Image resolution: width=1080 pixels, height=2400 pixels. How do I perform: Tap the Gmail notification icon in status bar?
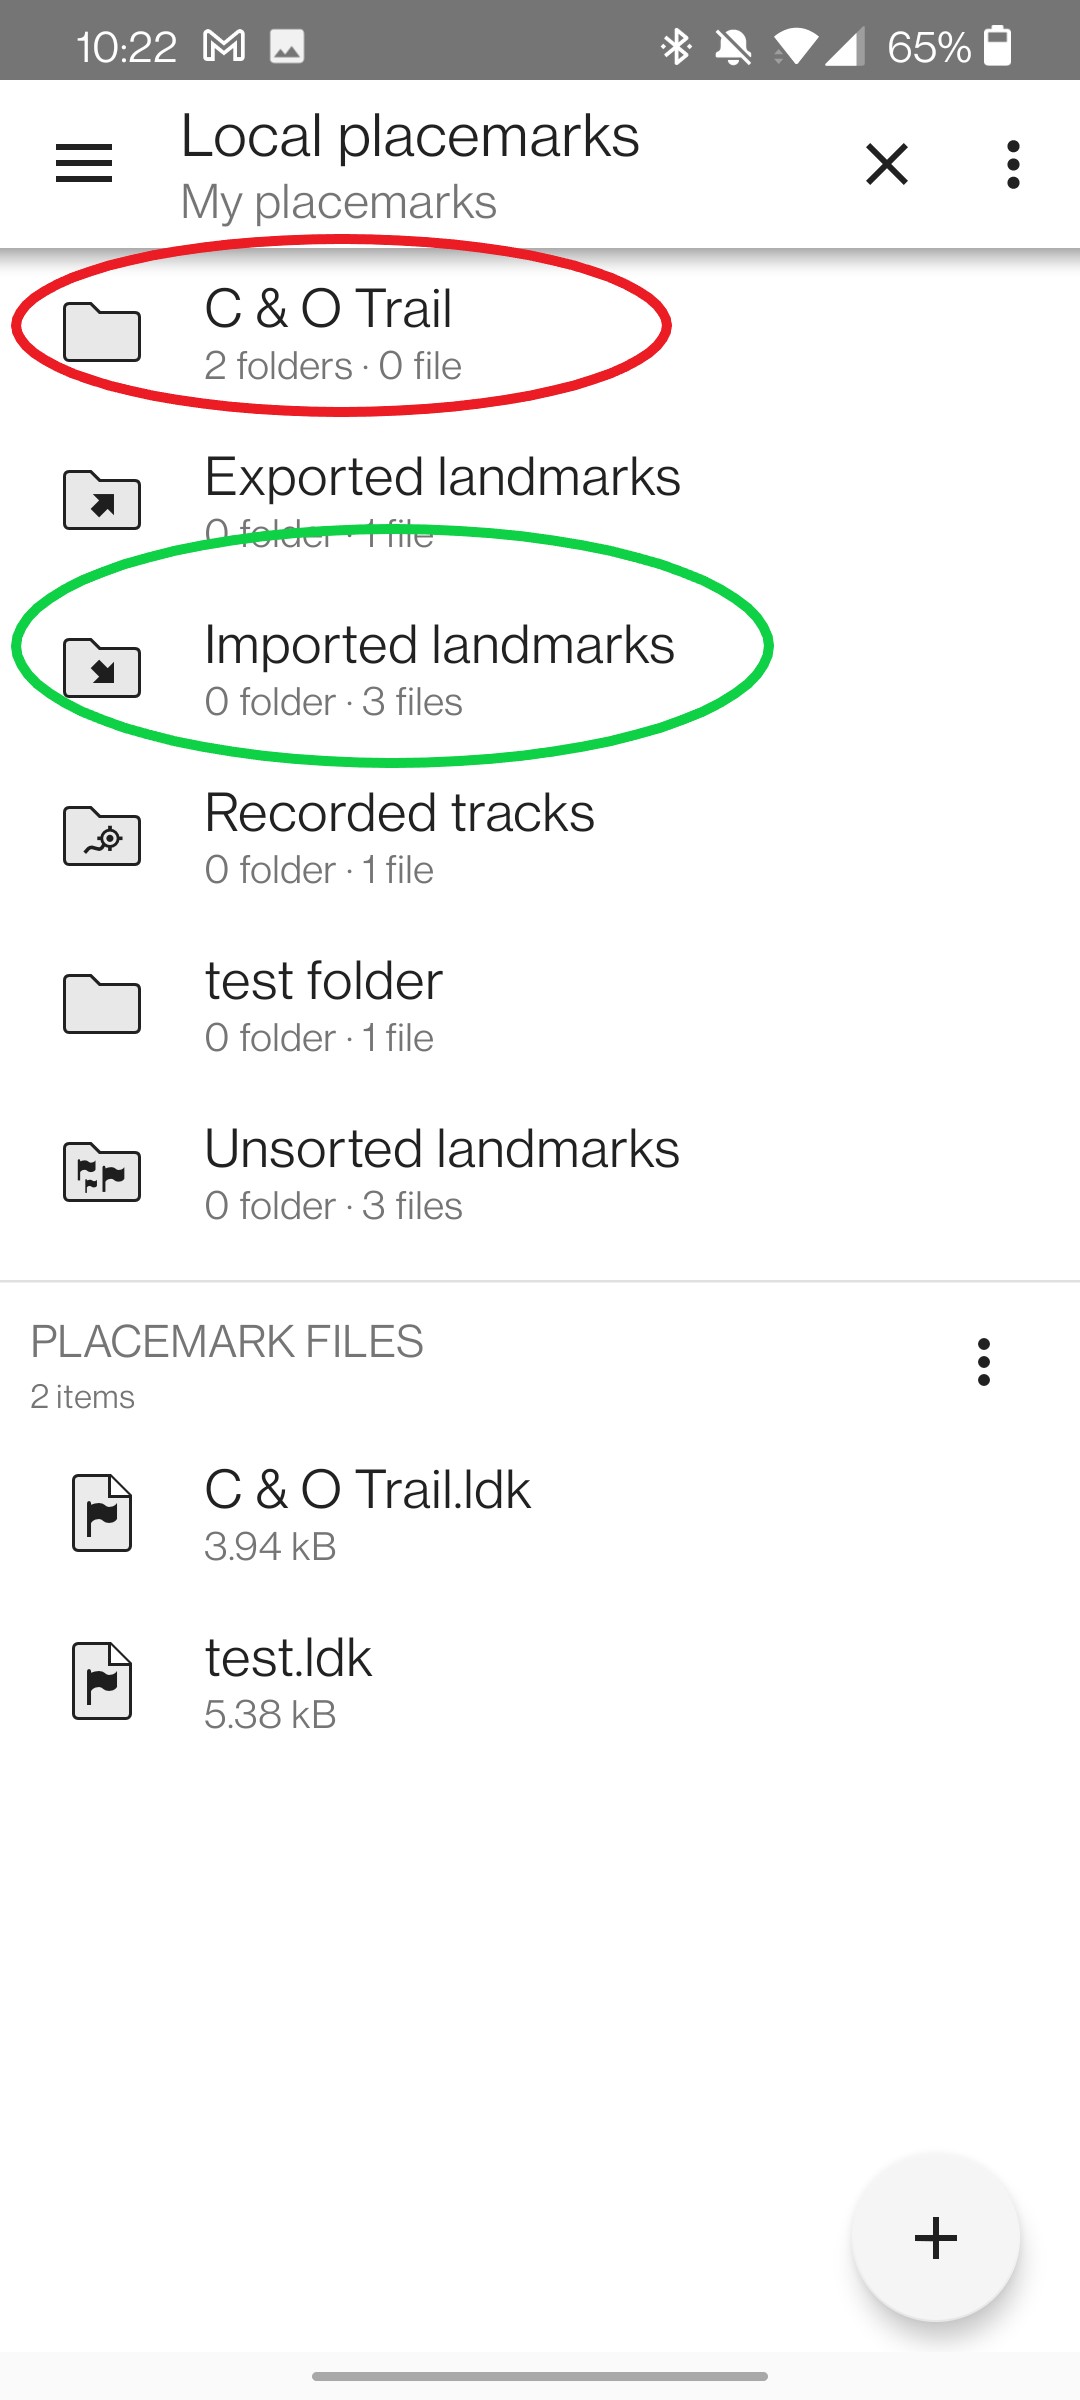click(224, 46)
